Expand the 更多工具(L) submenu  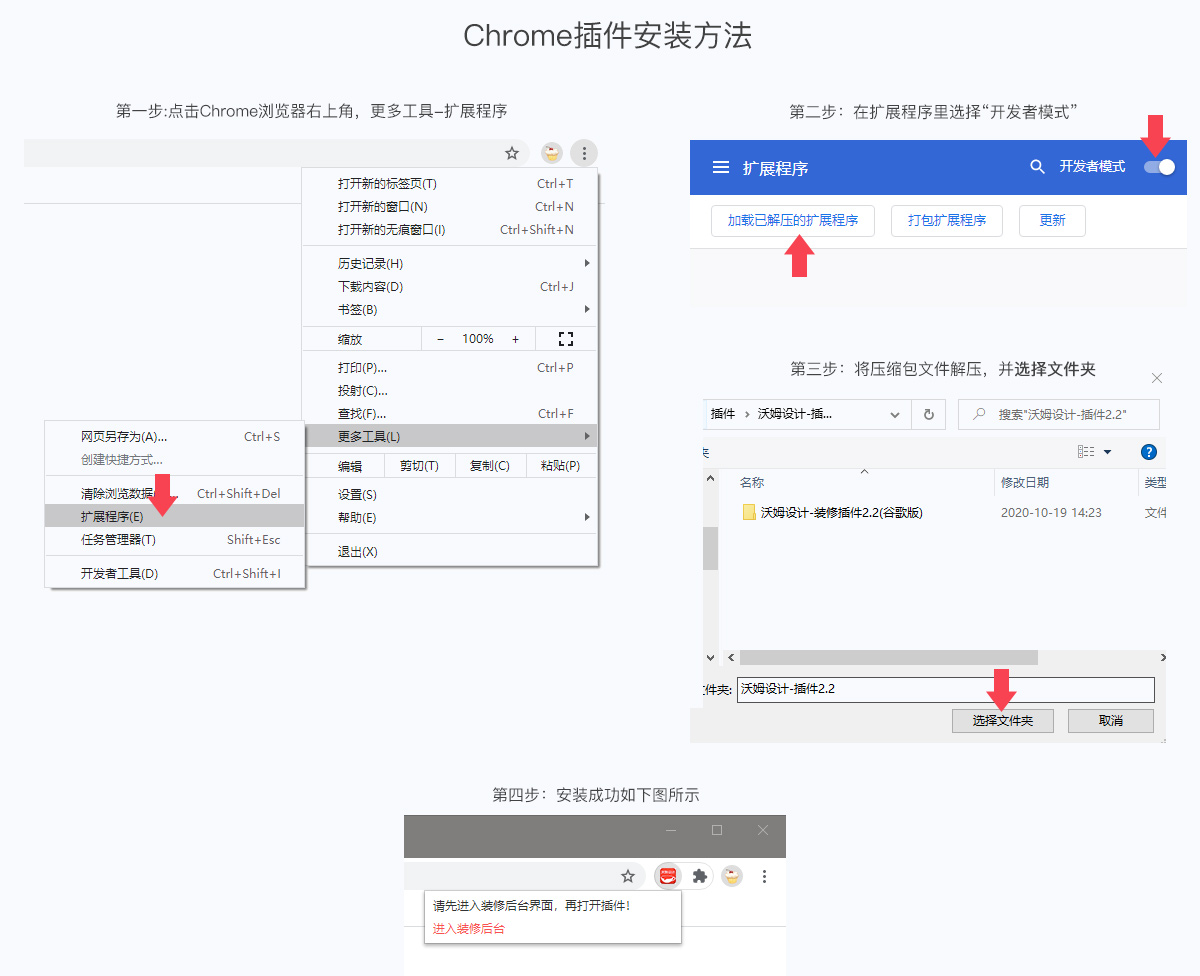click(x=449, y=436)
